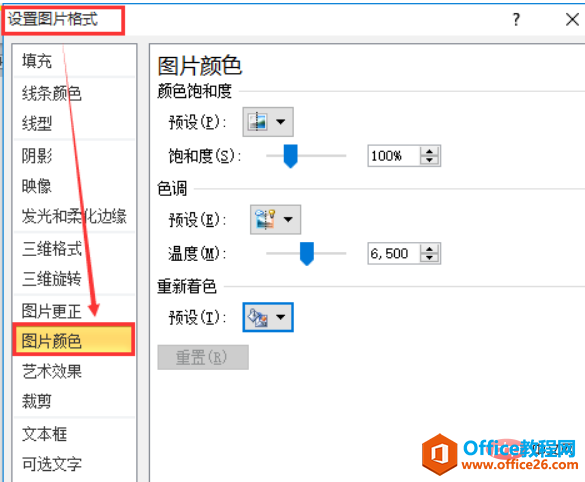
Task: Decrease saturation with the down spinner arrow
Action: 429,160
